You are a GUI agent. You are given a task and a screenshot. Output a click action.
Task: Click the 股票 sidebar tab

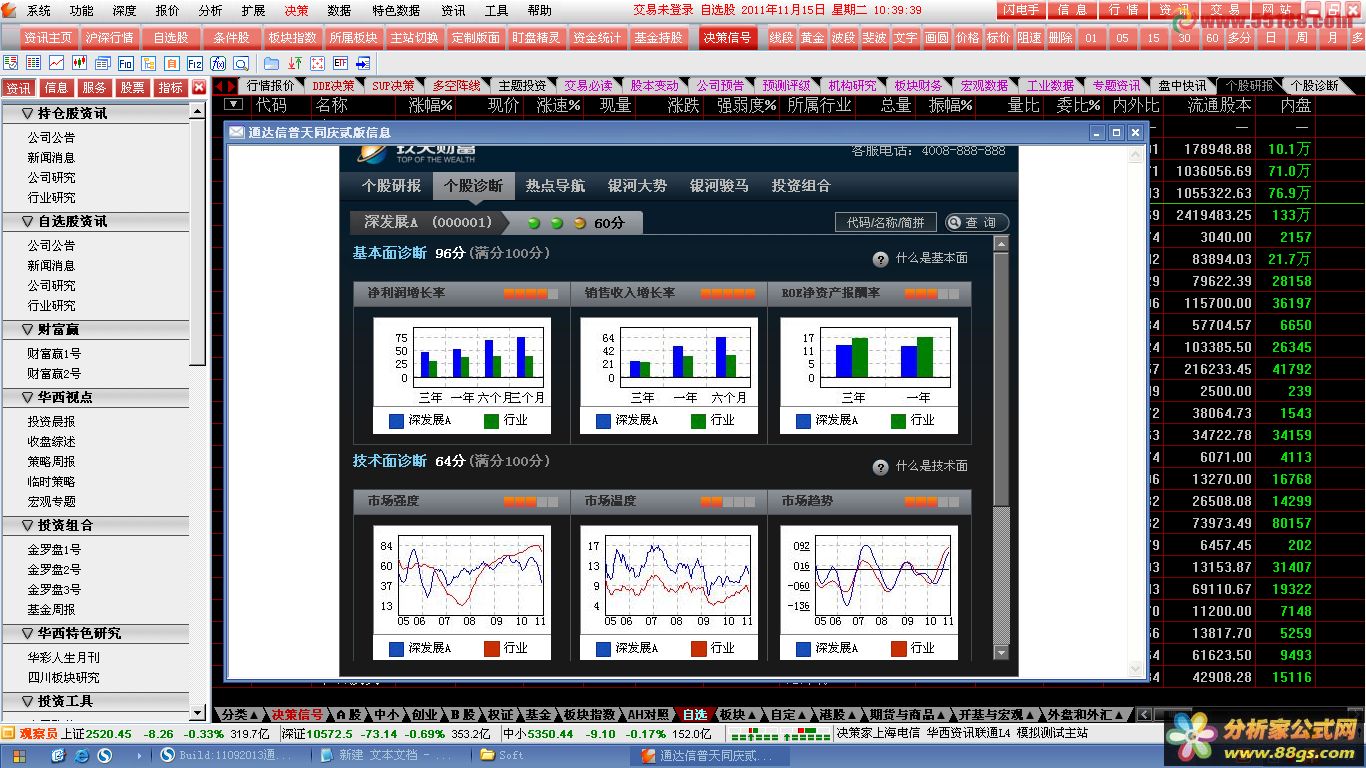[x=132, y=88]
